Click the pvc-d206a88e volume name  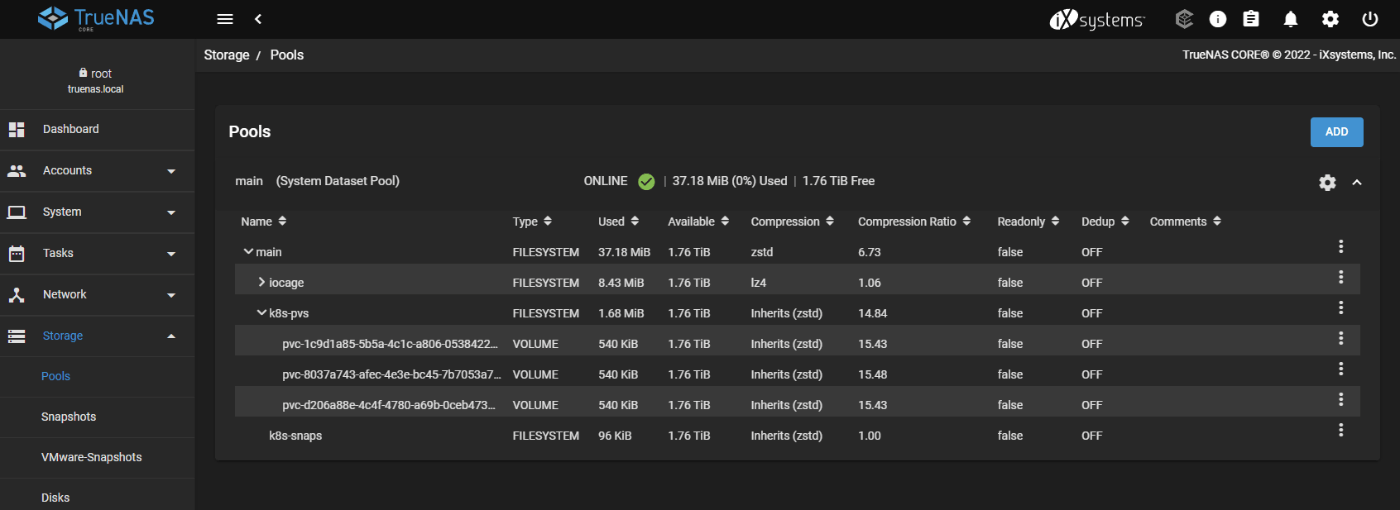[390, 405]
